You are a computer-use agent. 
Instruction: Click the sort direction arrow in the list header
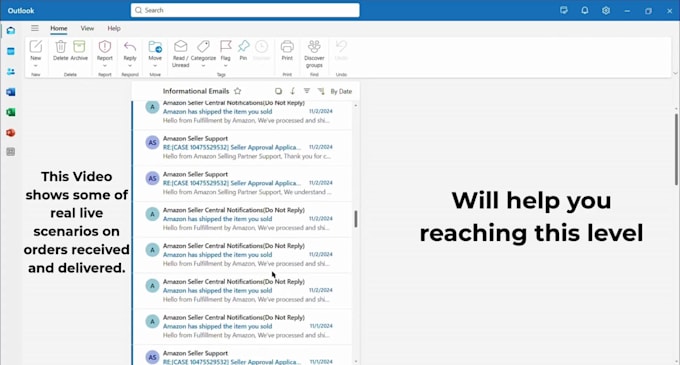coord(293,91)
